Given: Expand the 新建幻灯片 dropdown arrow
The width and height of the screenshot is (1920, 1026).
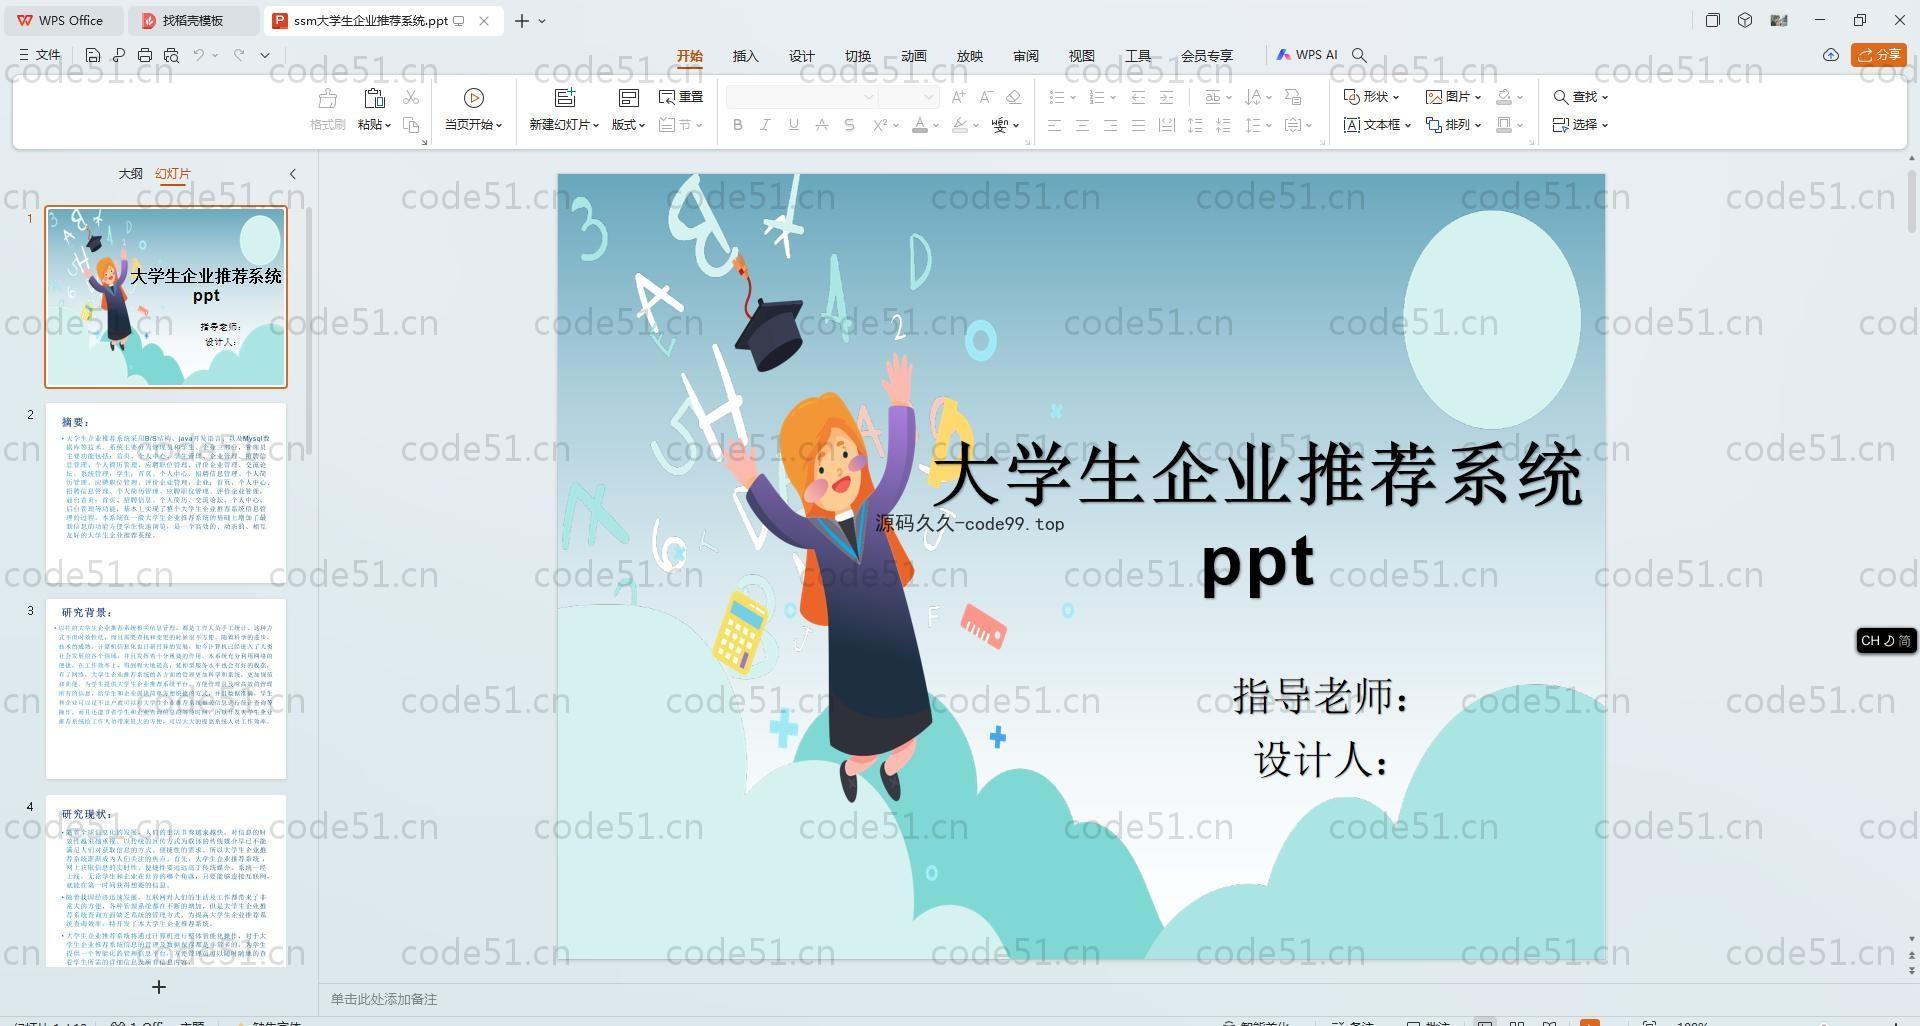Looking at the screenshot, I should click(x=596, y=126).
